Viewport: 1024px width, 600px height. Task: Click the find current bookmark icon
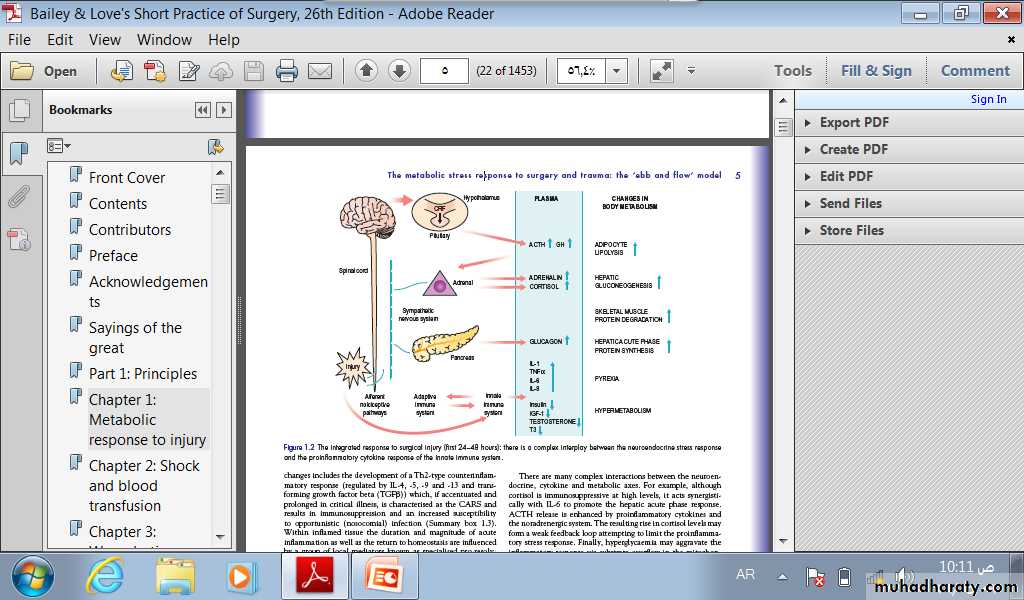(215, 147)
